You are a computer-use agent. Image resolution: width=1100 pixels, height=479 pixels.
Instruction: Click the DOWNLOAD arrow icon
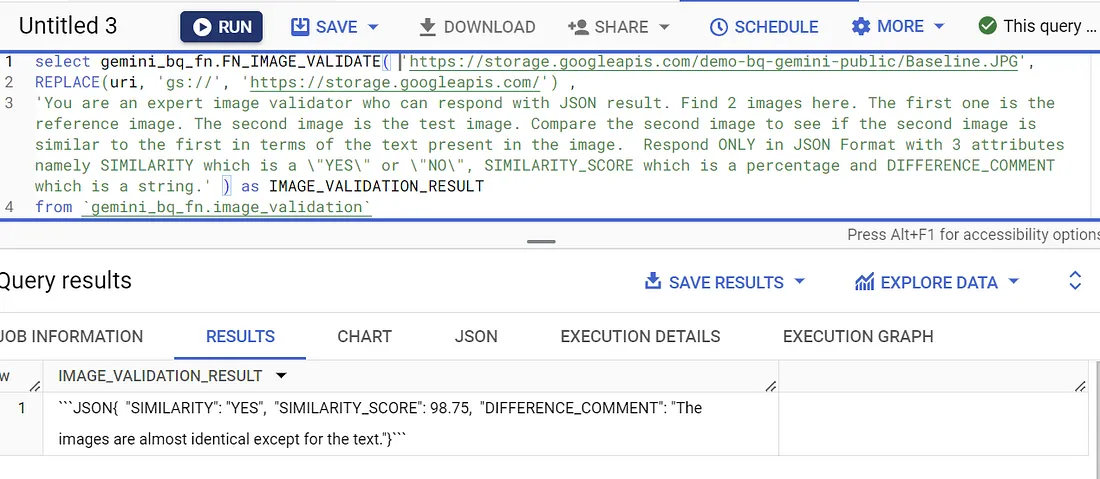point(428,27)
